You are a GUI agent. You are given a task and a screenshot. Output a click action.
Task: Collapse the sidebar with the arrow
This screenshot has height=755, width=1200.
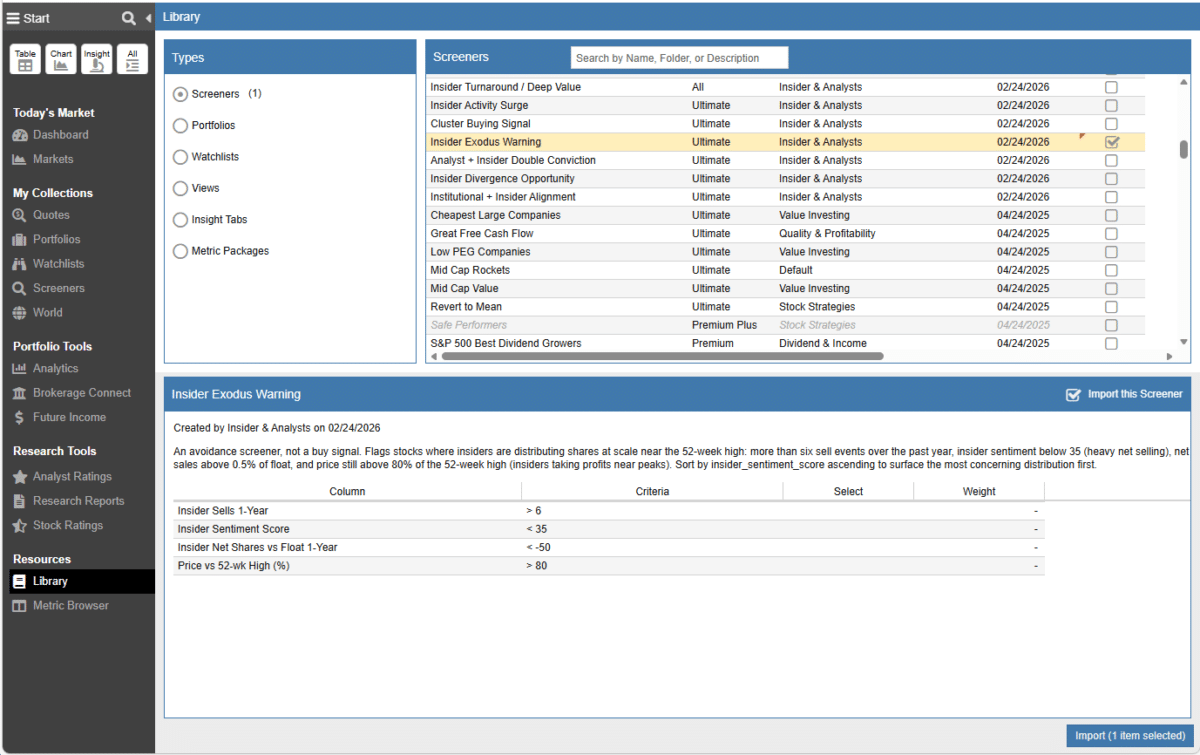point(148,18)
